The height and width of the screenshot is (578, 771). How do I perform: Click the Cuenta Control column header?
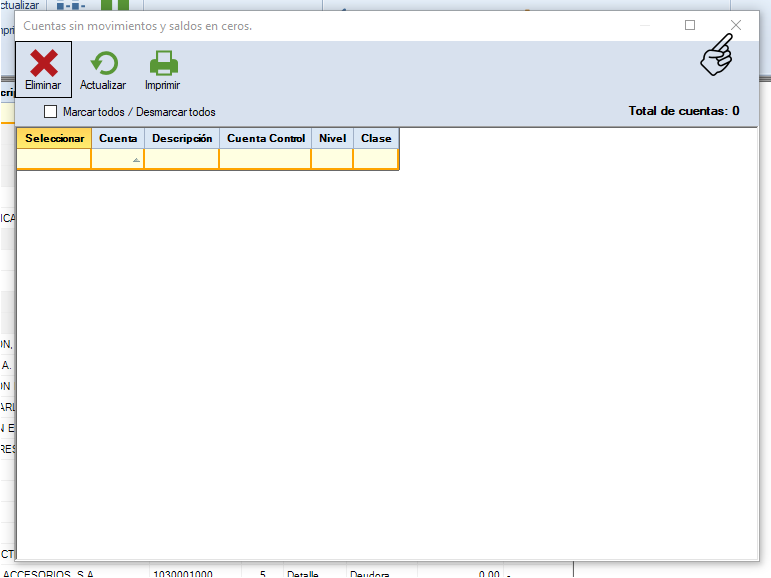coord(266,138)
